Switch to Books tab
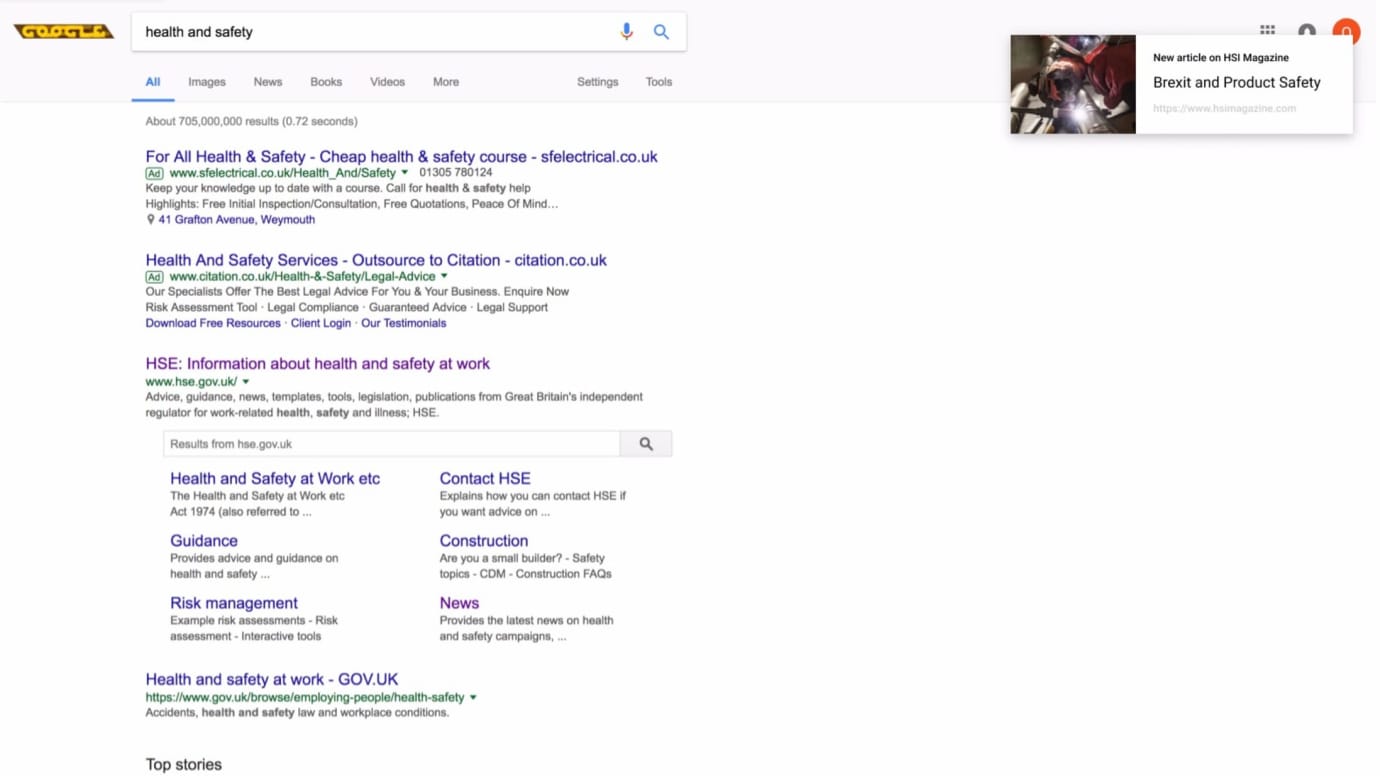The height and width of the screenshot is (776, 1380). [x=326, y=82]
